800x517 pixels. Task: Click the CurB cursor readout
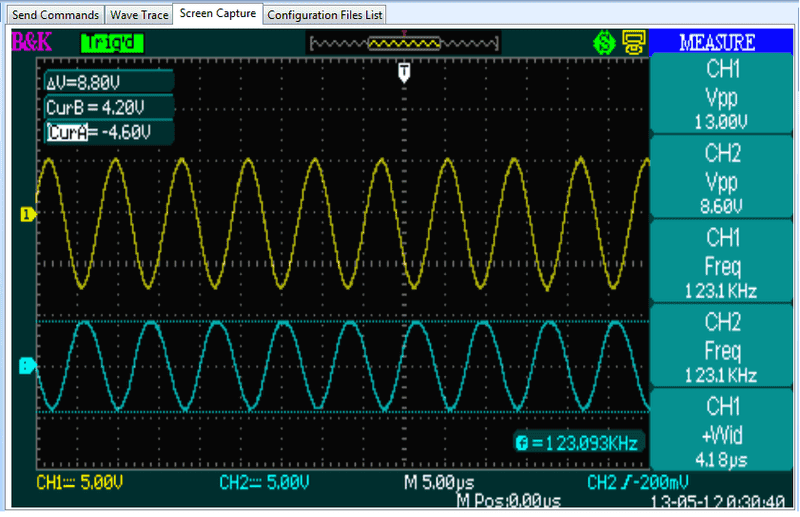pos(98,107)
